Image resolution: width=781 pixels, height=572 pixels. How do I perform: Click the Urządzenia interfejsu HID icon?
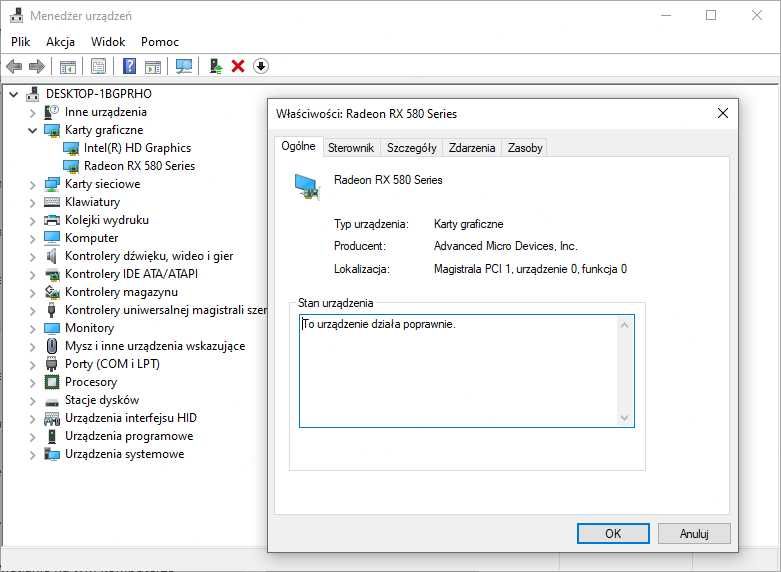click(x=52, y=419)
